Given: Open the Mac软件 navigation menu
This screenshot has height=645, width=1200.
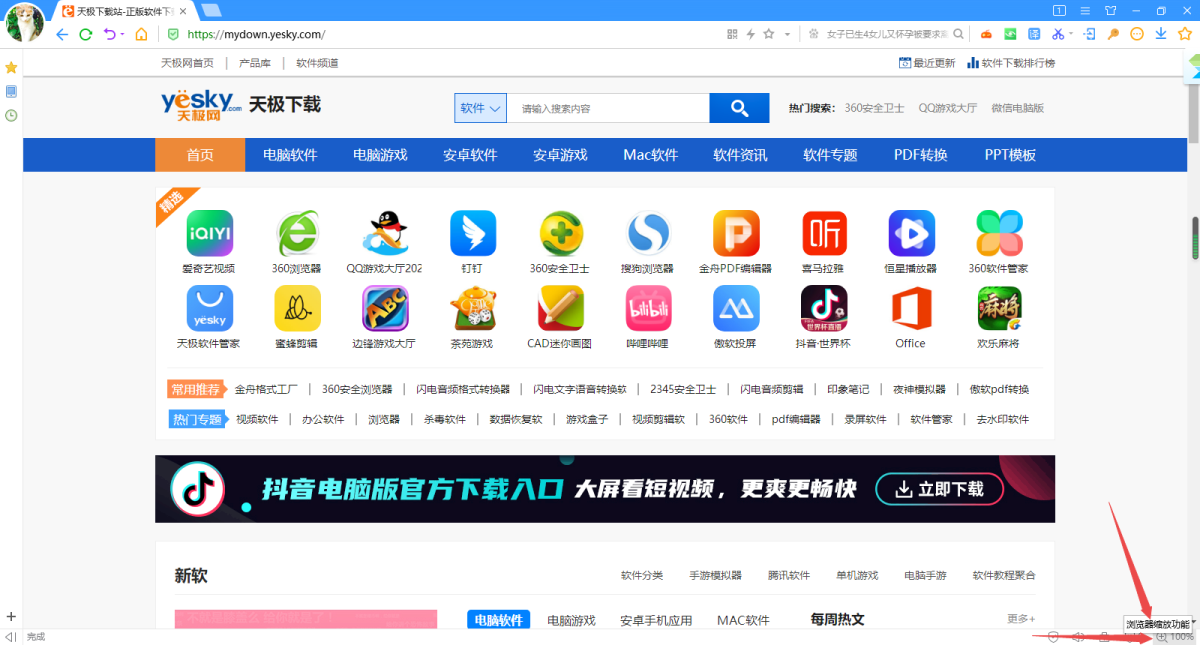Looking at the screenshot, I should (650, 155).
